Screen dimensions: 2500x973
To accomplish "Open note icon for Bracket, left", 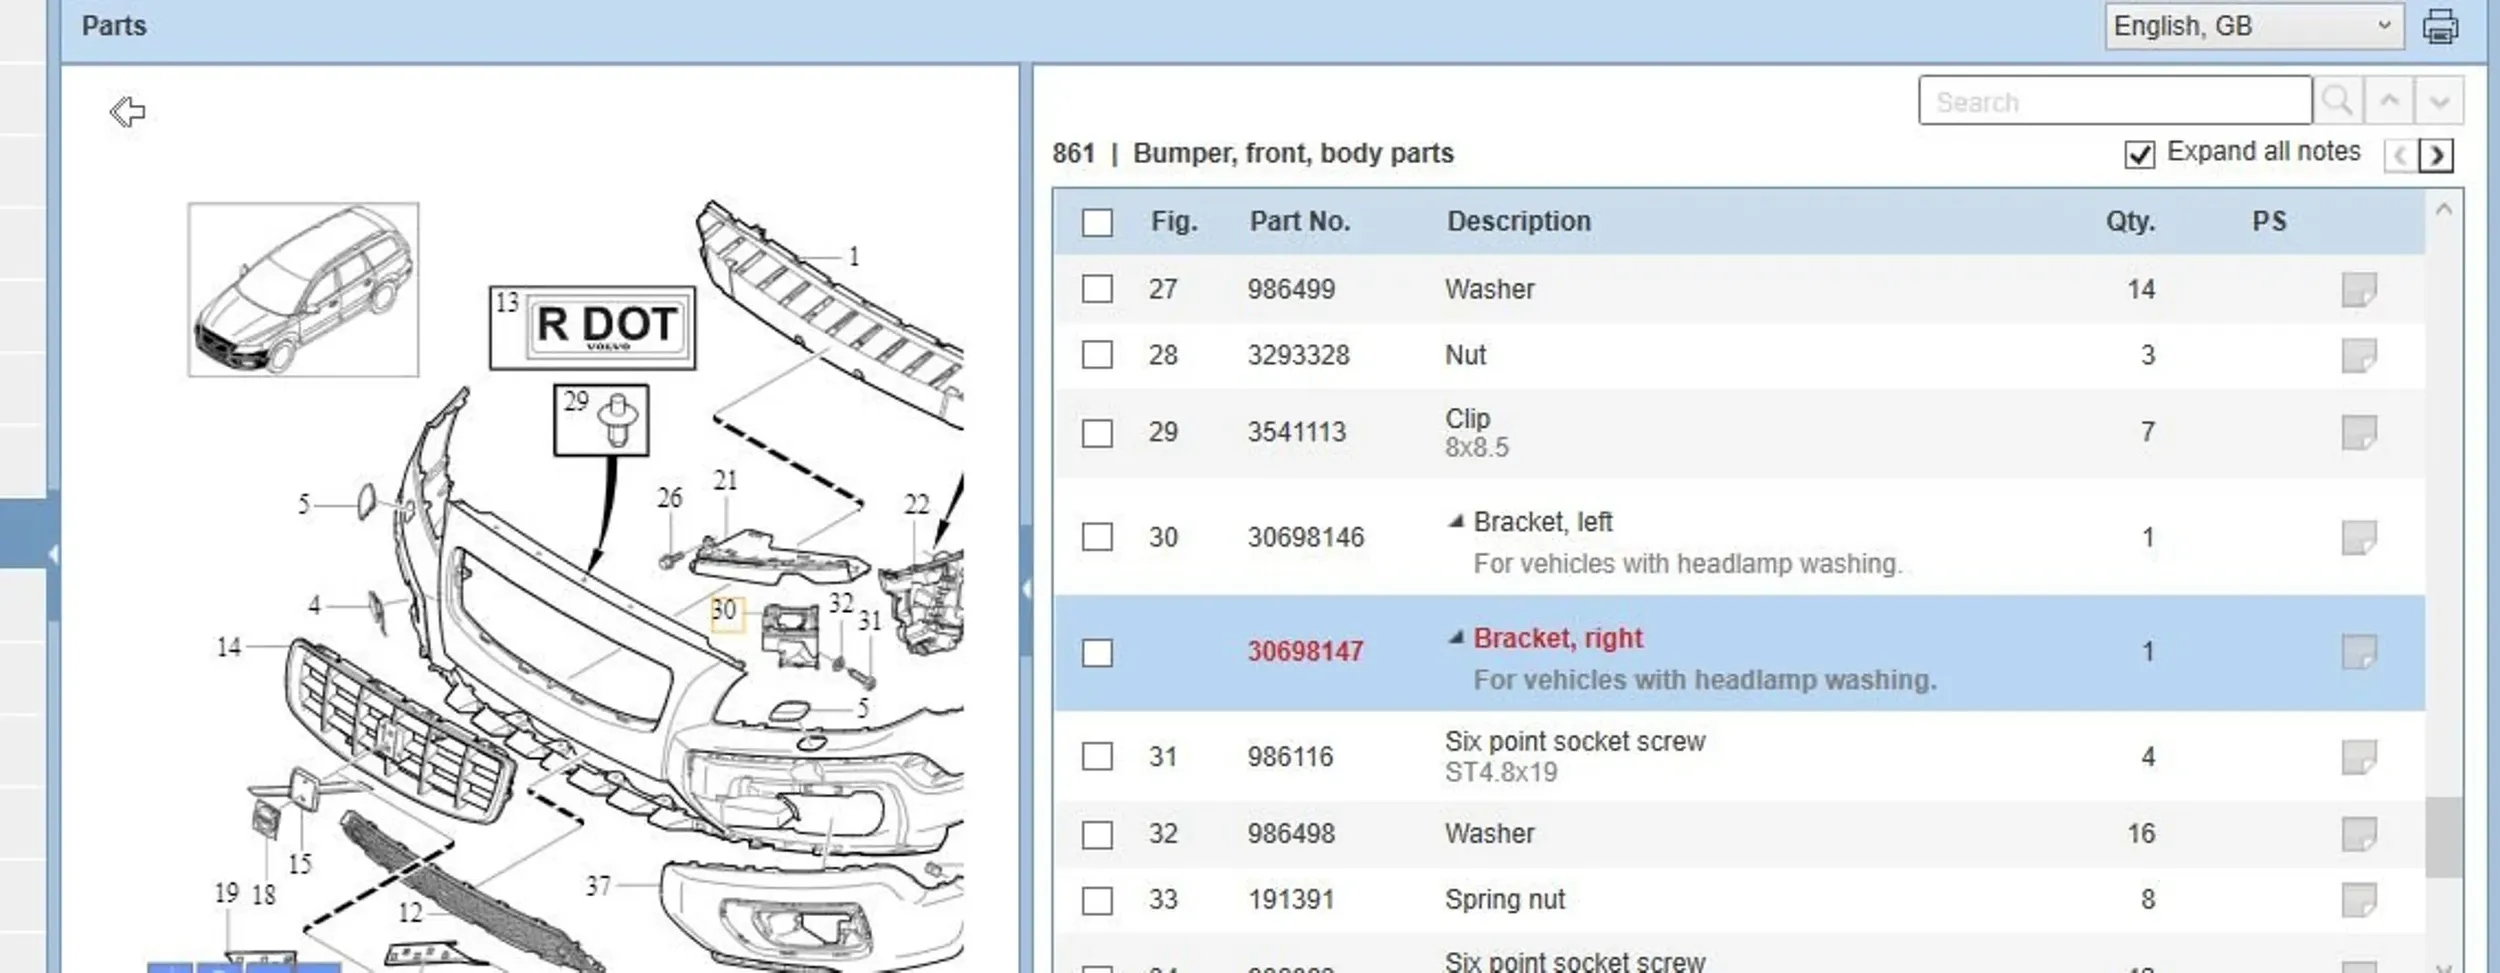I will point(2359,538).
